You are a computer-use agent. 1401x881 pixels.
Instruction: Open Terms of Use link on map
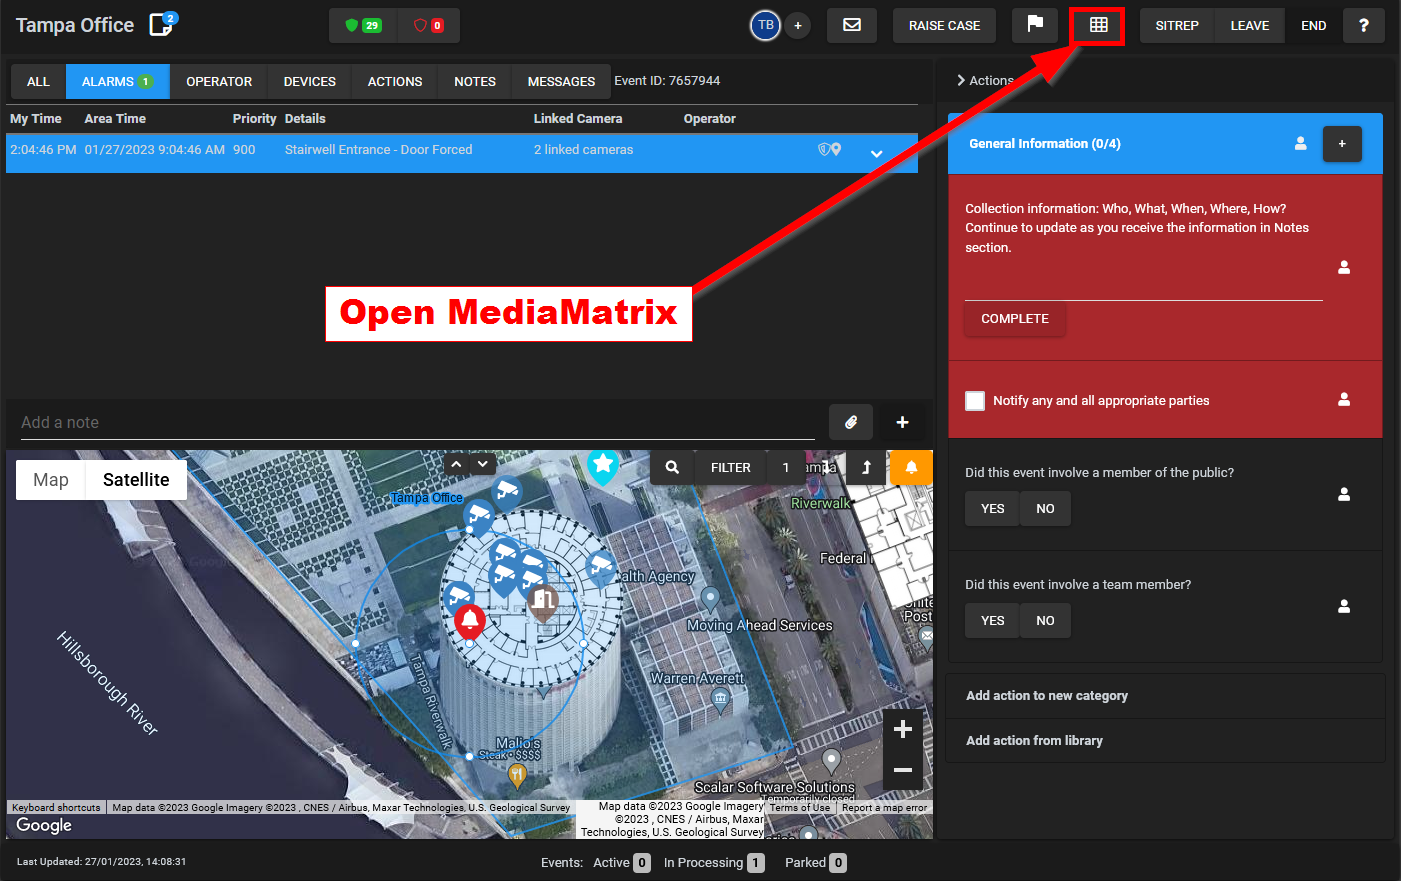pyautogui.click(x=800, y=807)
